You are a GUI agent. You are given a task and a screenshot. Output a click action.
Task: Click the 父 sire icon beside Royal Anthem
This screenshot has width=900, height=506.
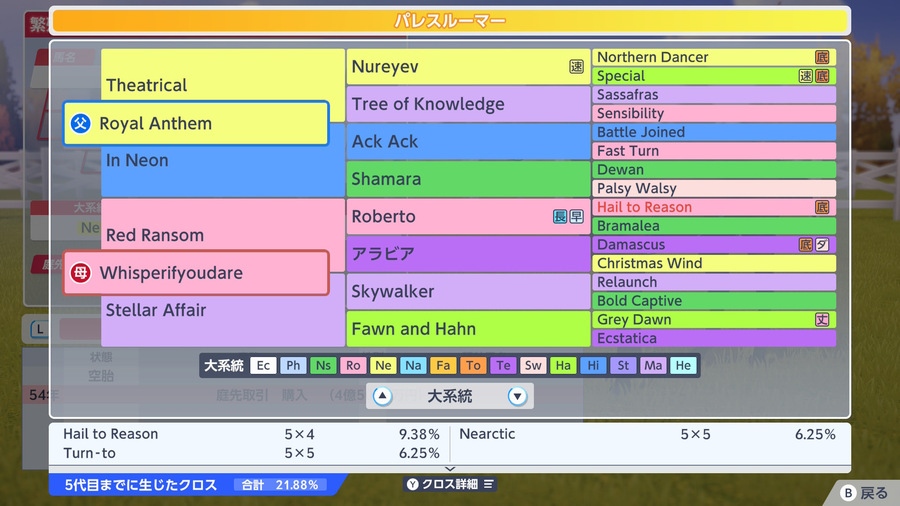click(x=81, y=123)
